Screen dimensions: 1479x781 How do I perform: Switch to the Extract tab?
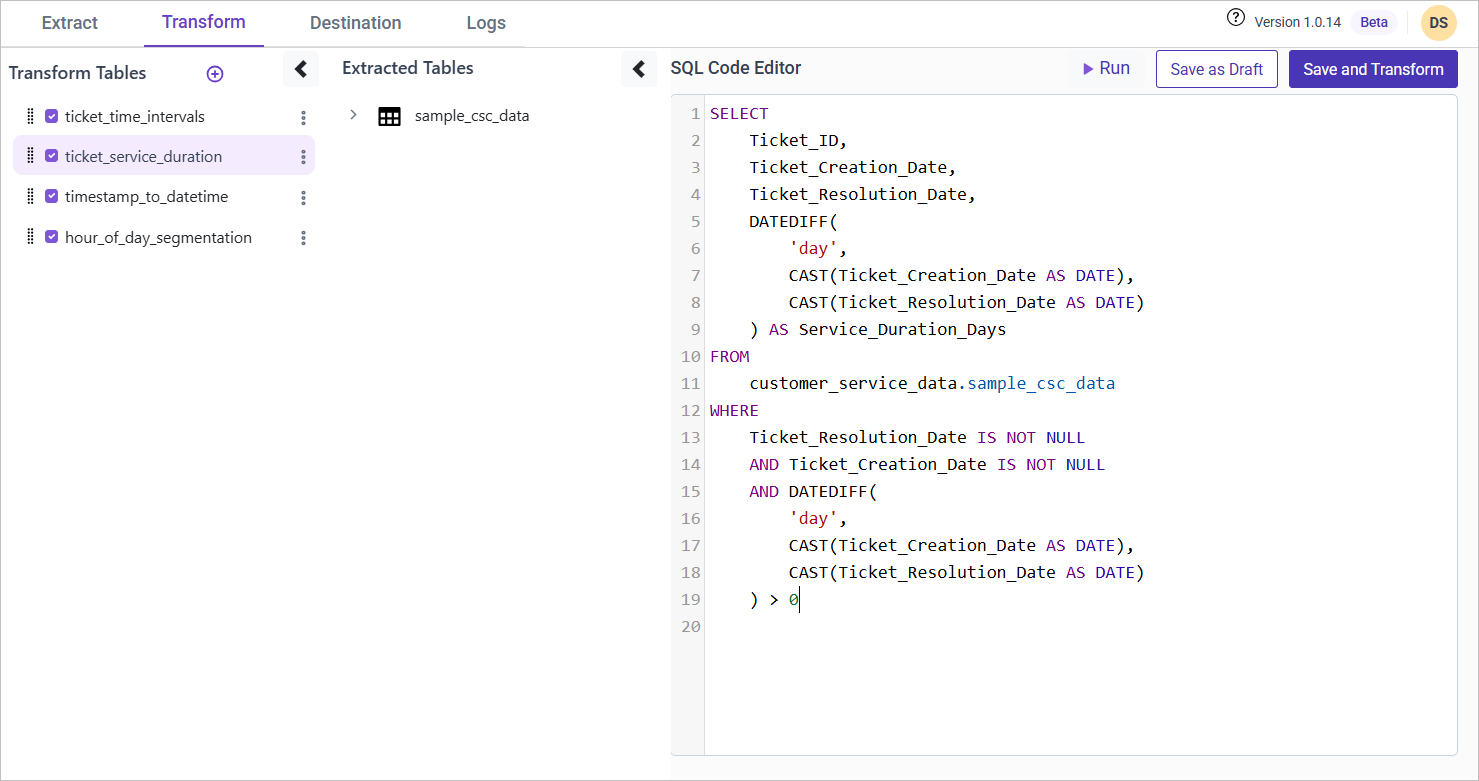pyautogui.click(x=70, y=23)
